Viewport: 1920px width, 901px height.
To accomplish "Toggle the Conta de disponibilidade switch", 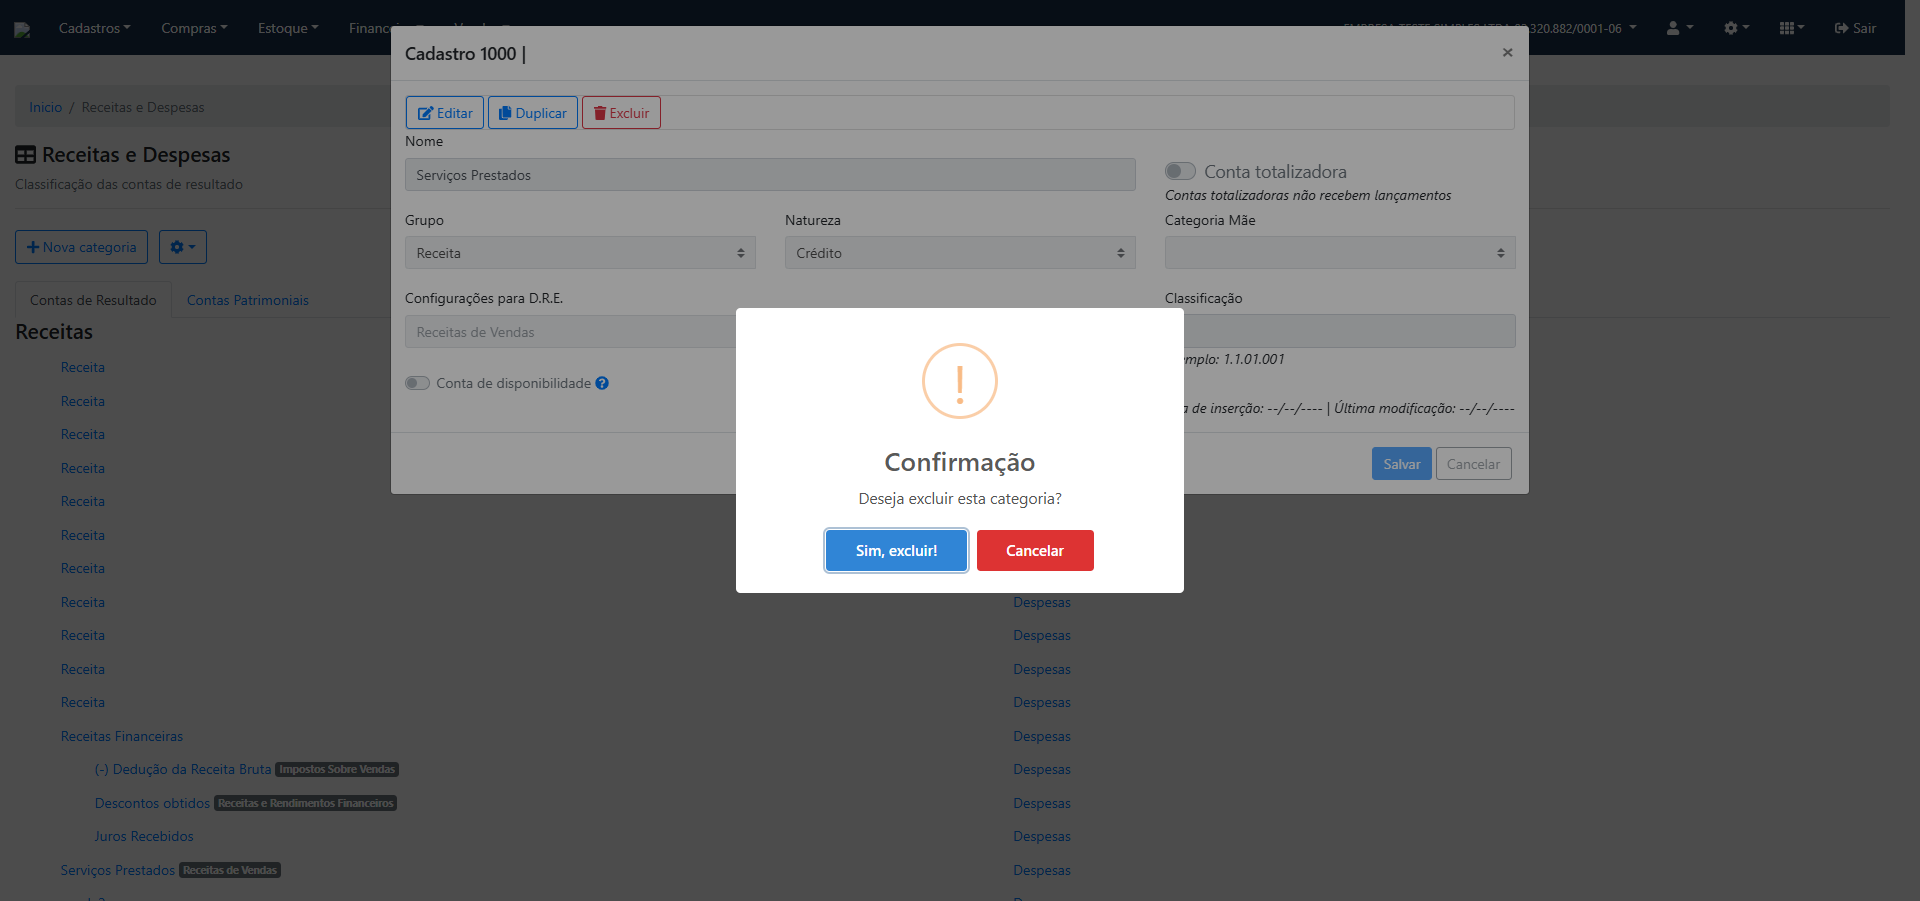I will [417, 383].
